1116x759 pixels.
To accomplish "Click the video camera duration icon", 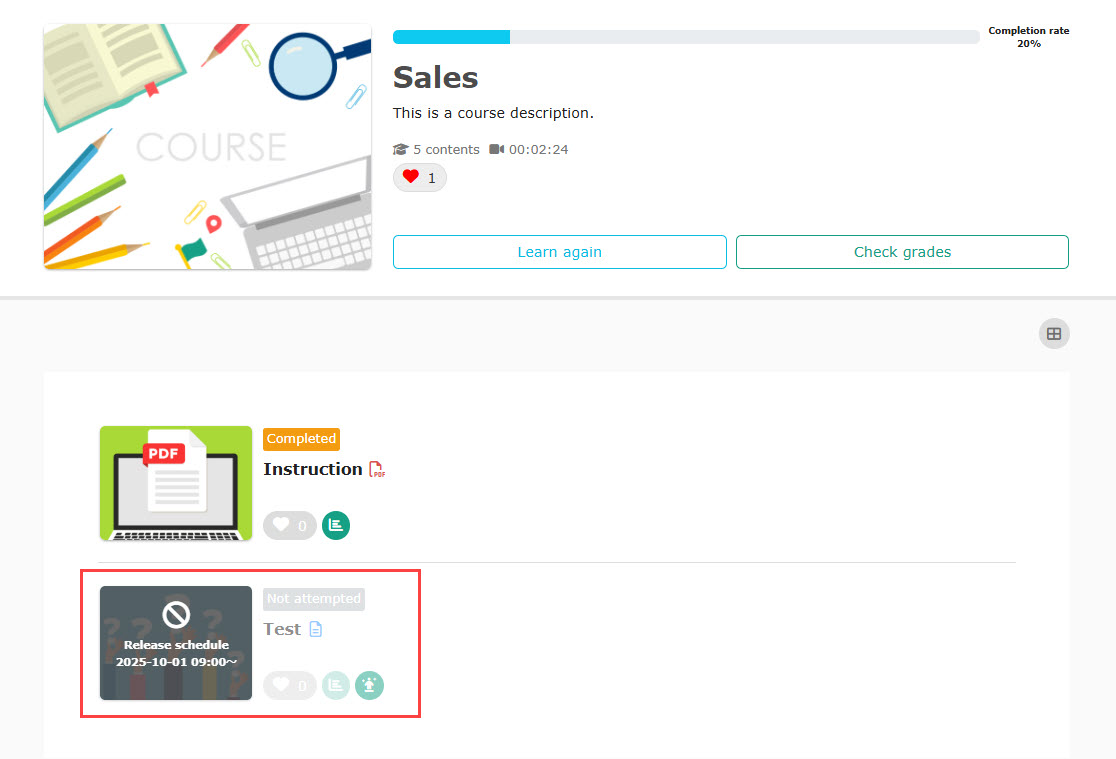I will [x=497, y=150].
